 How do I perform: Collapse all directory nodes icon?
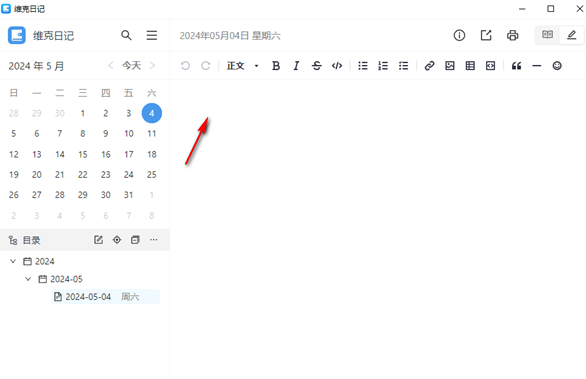135,240
